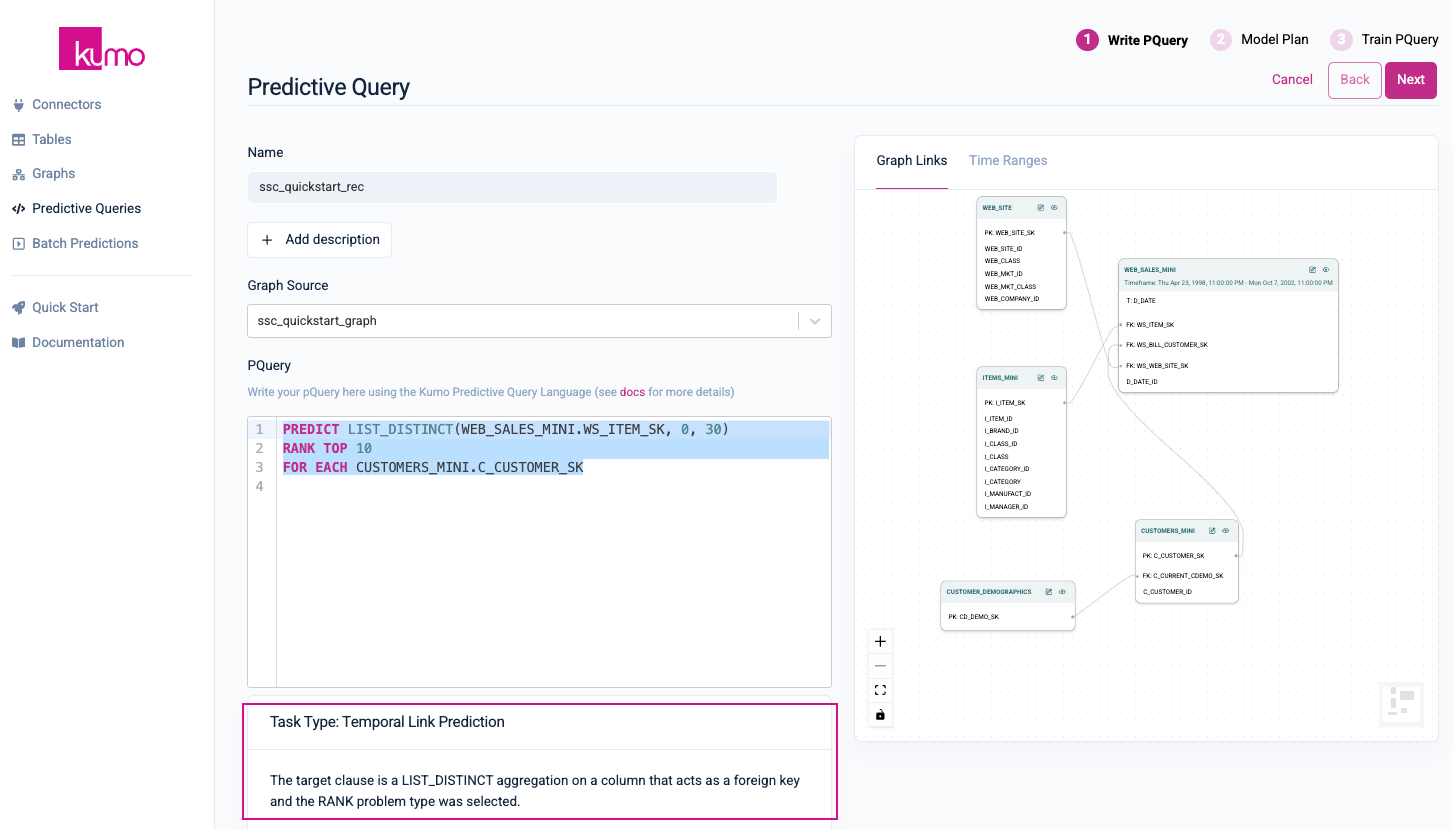The image size is (1453, 830).
Task: Switch to the Time Ranges tab
Action: 1008,160
